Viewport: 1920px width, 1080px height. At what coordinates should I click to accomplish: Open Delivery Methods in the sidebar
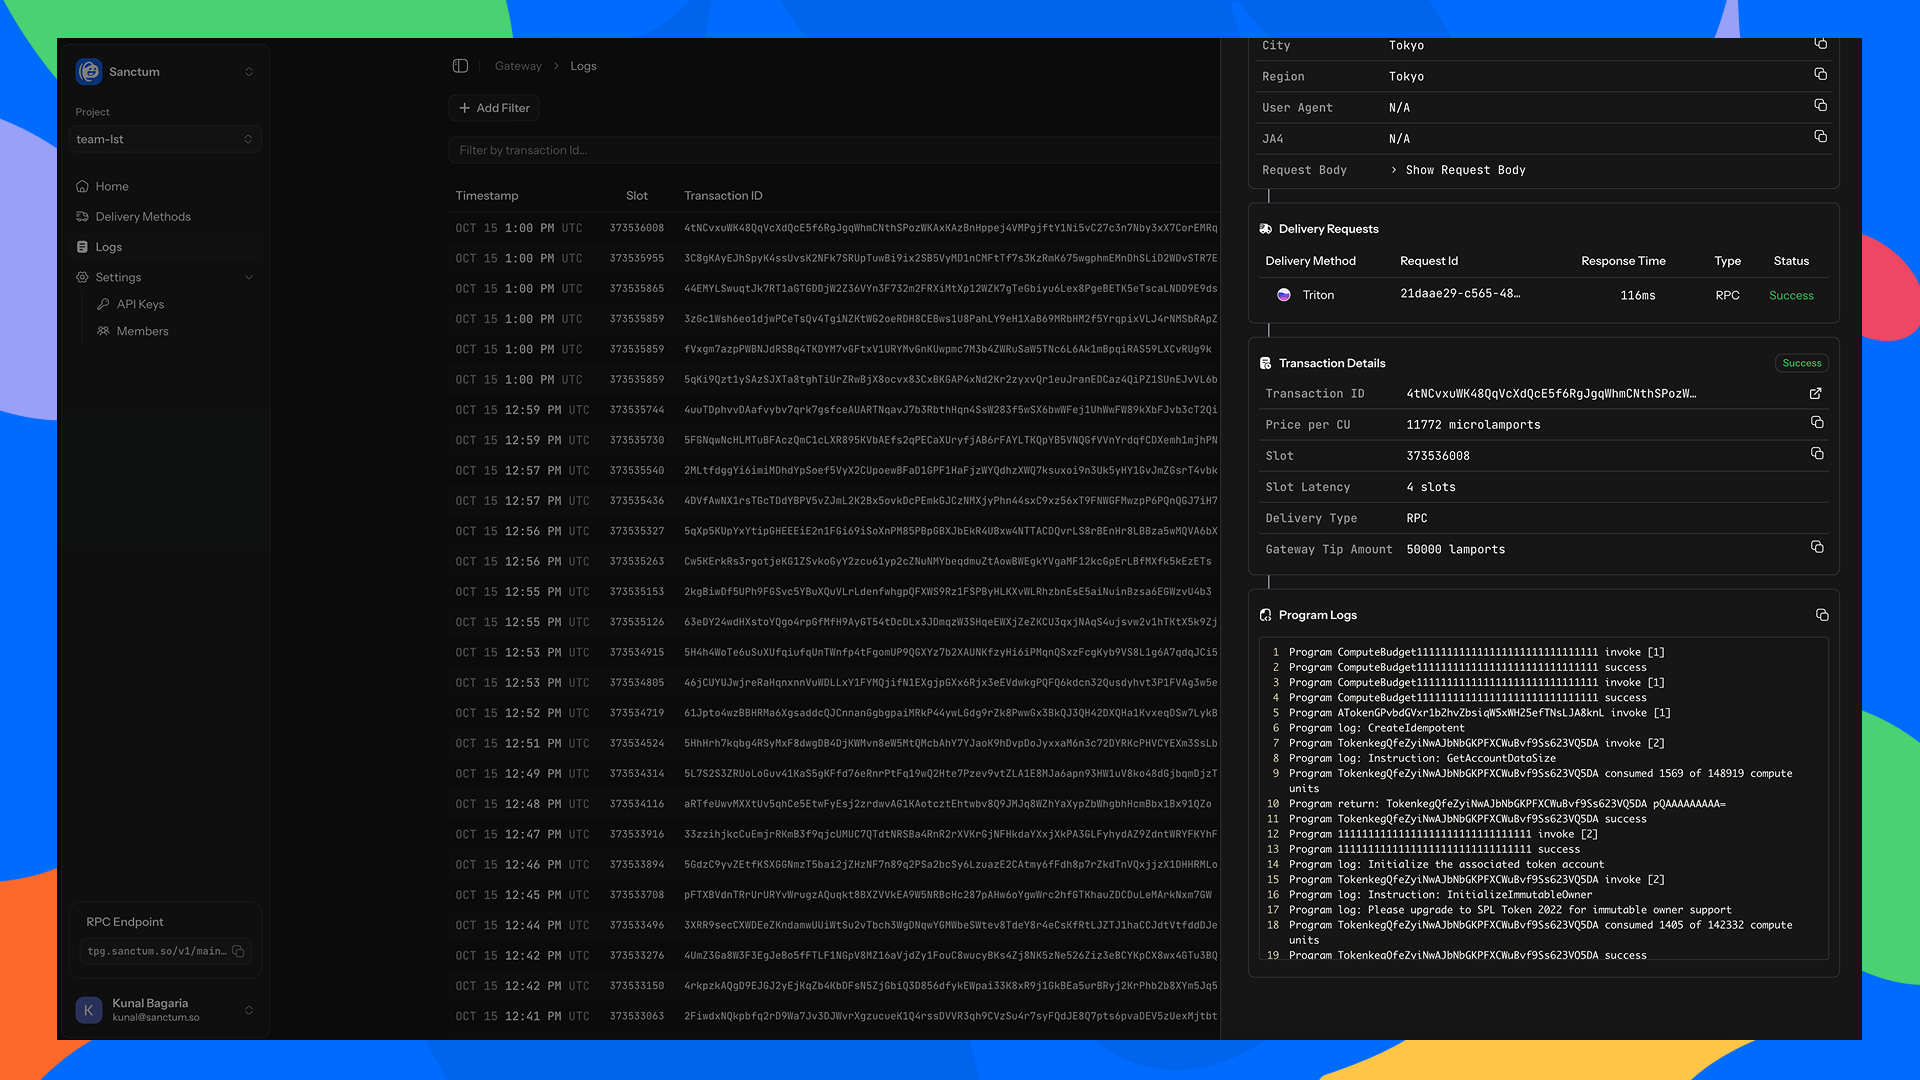click(143, 217)
